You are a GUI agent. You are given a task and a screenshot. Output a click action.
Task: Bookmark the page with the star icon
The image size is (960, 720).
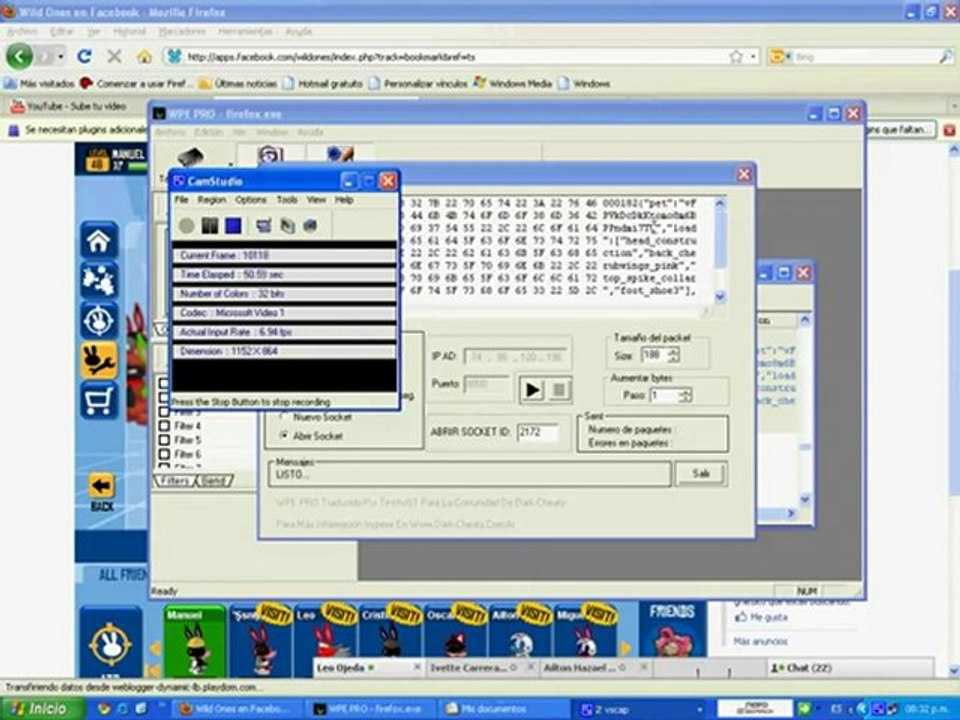[x=735, y=56]
